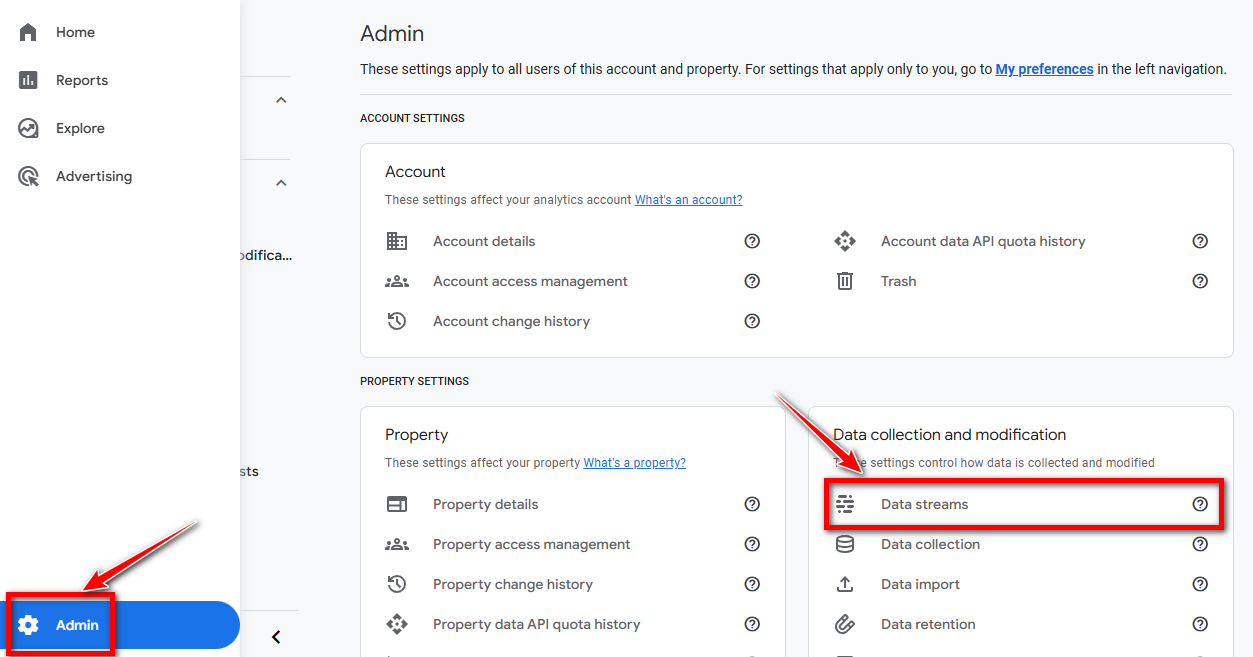Click the Admin gear icon
Screen dimensions: 1253x657
click(x=28, y=625)
